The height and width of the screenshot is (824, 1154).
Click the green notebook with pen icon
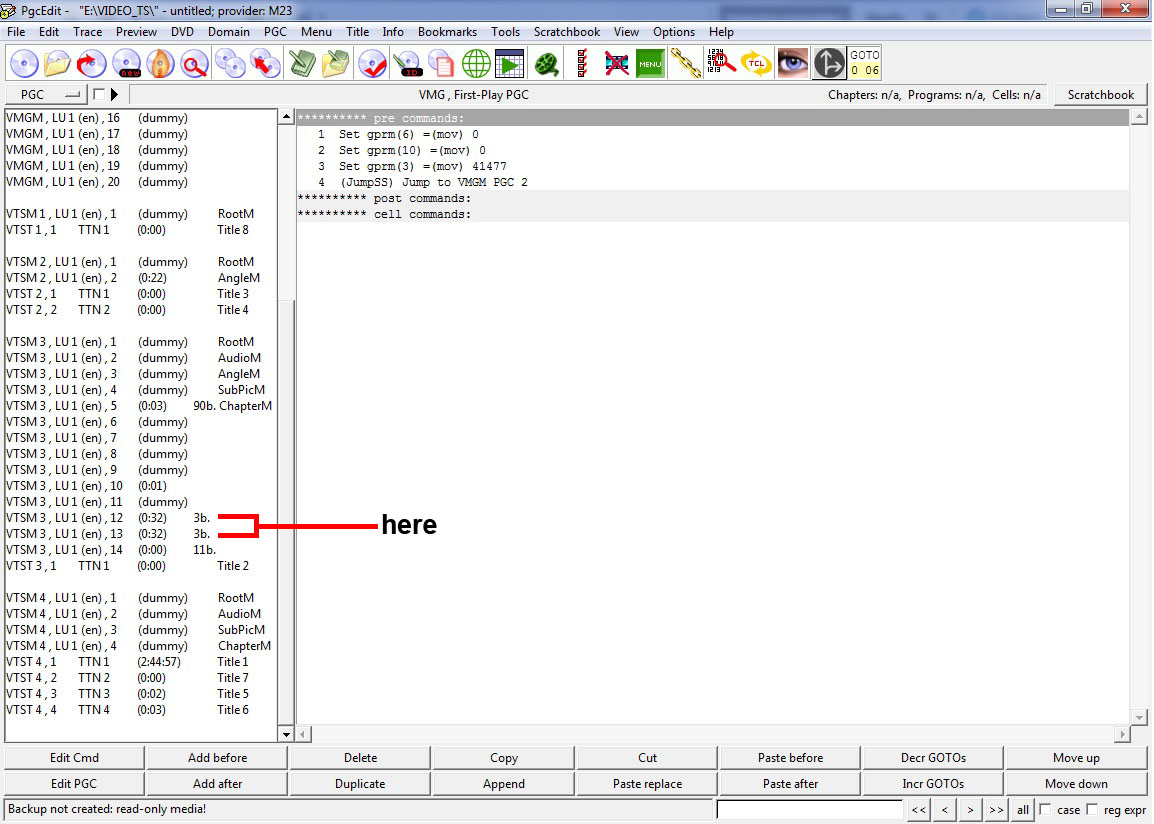click(x=301, y=64)
